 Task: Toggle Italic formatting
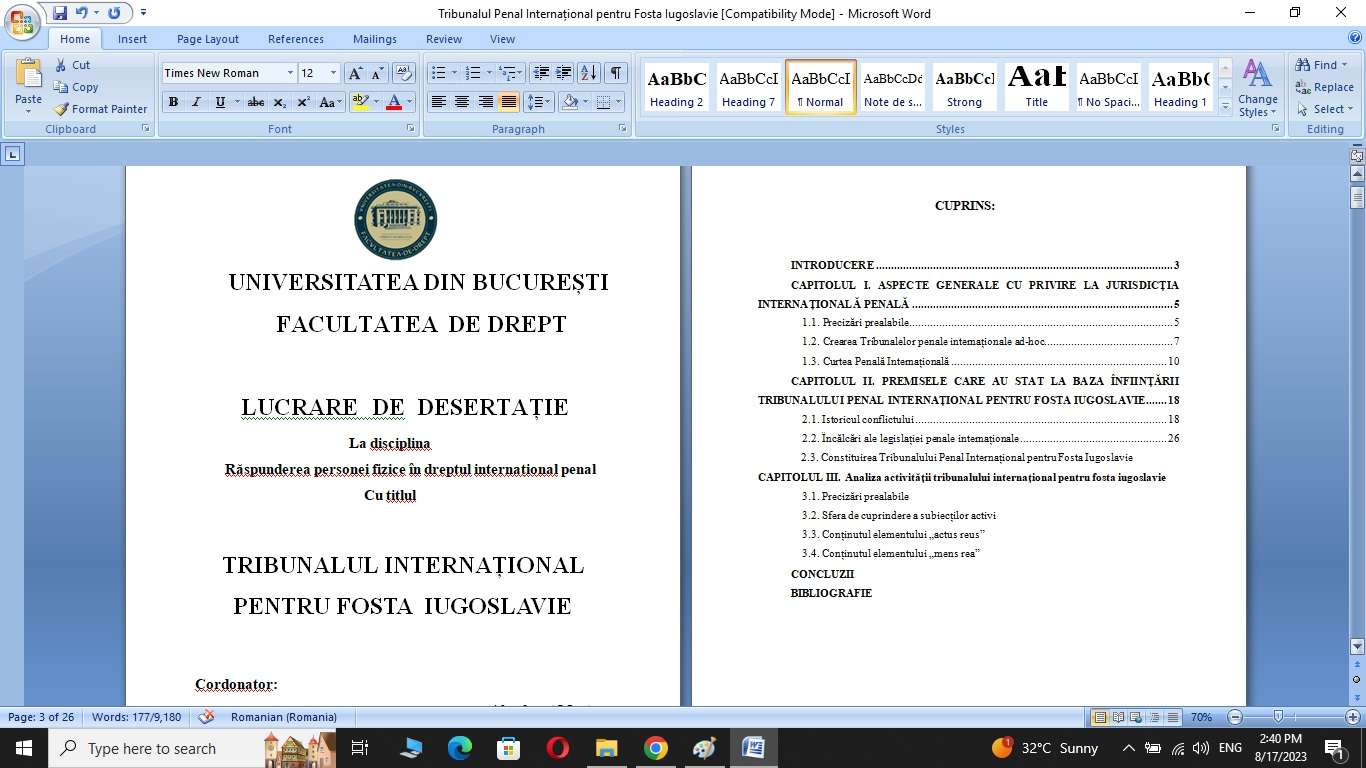196,102
